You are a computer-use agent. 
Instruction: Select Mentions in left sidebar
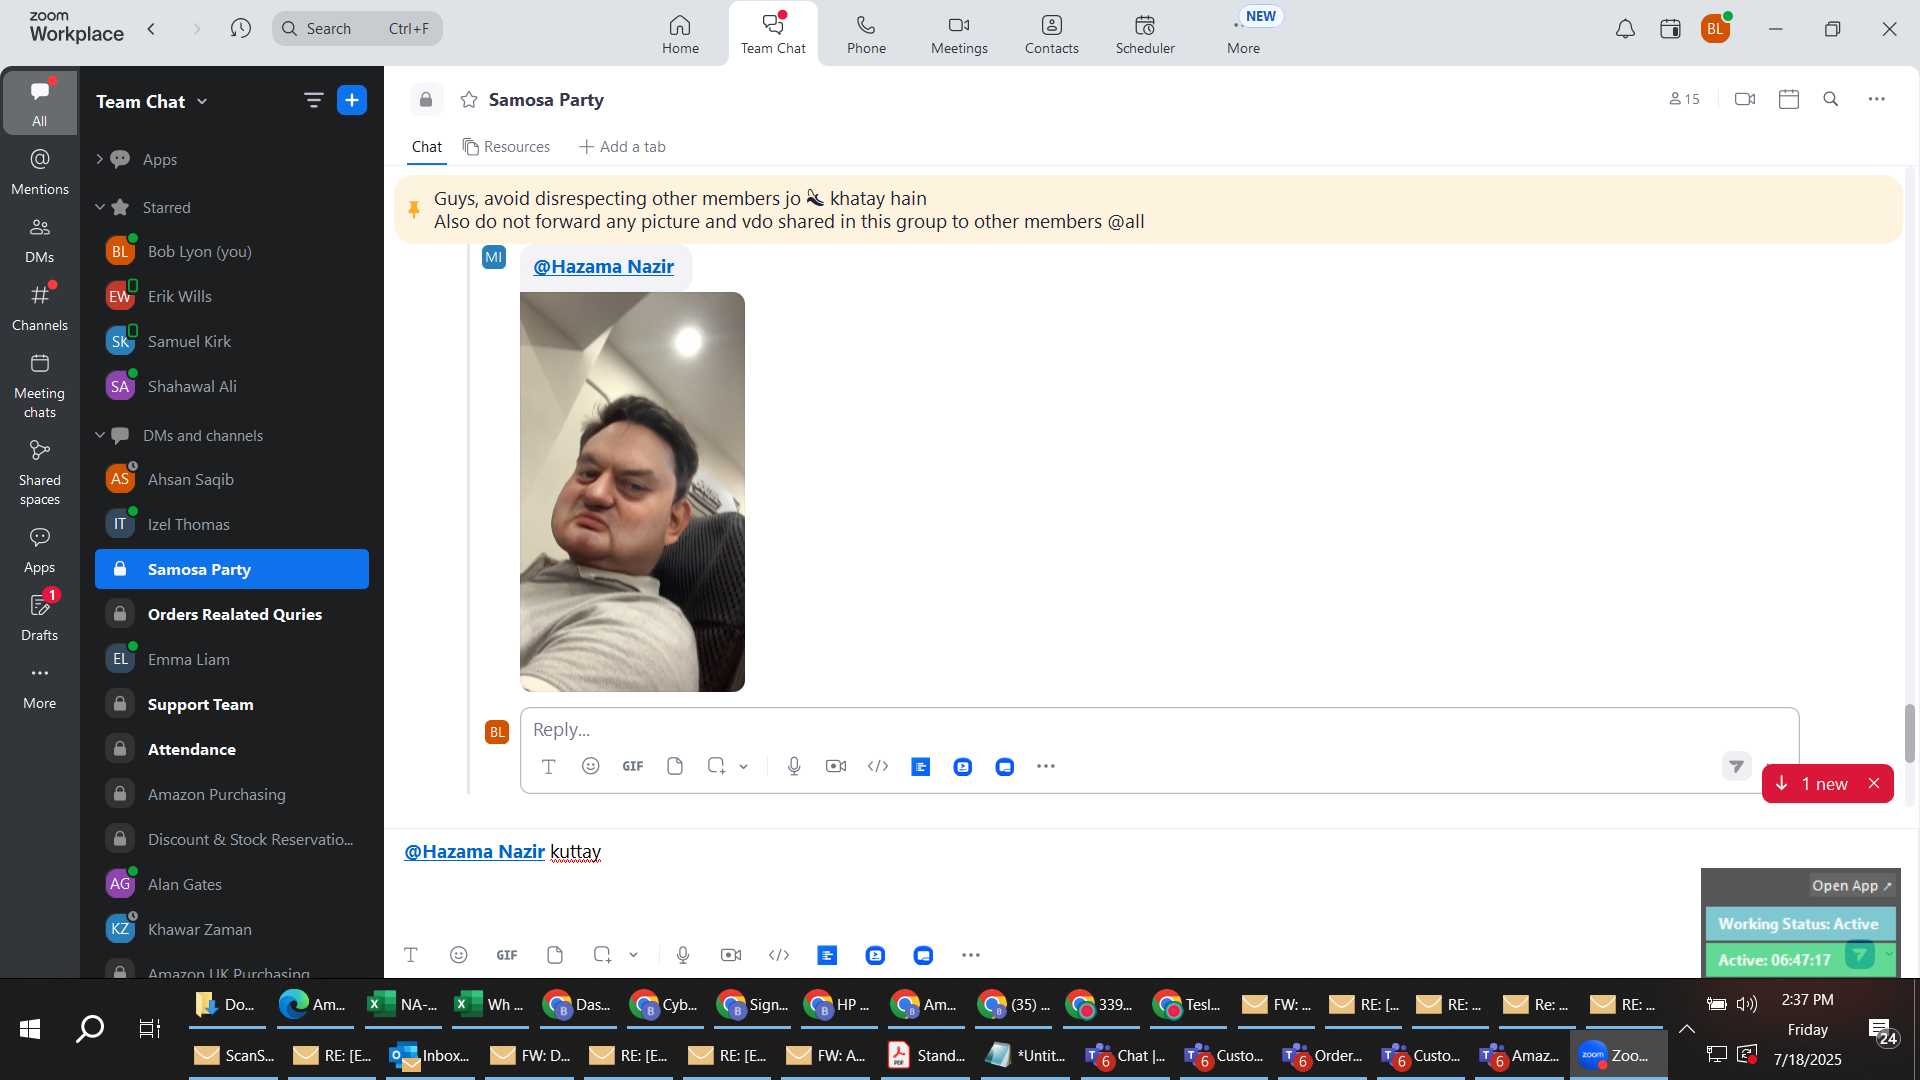[x=40, y=172]
